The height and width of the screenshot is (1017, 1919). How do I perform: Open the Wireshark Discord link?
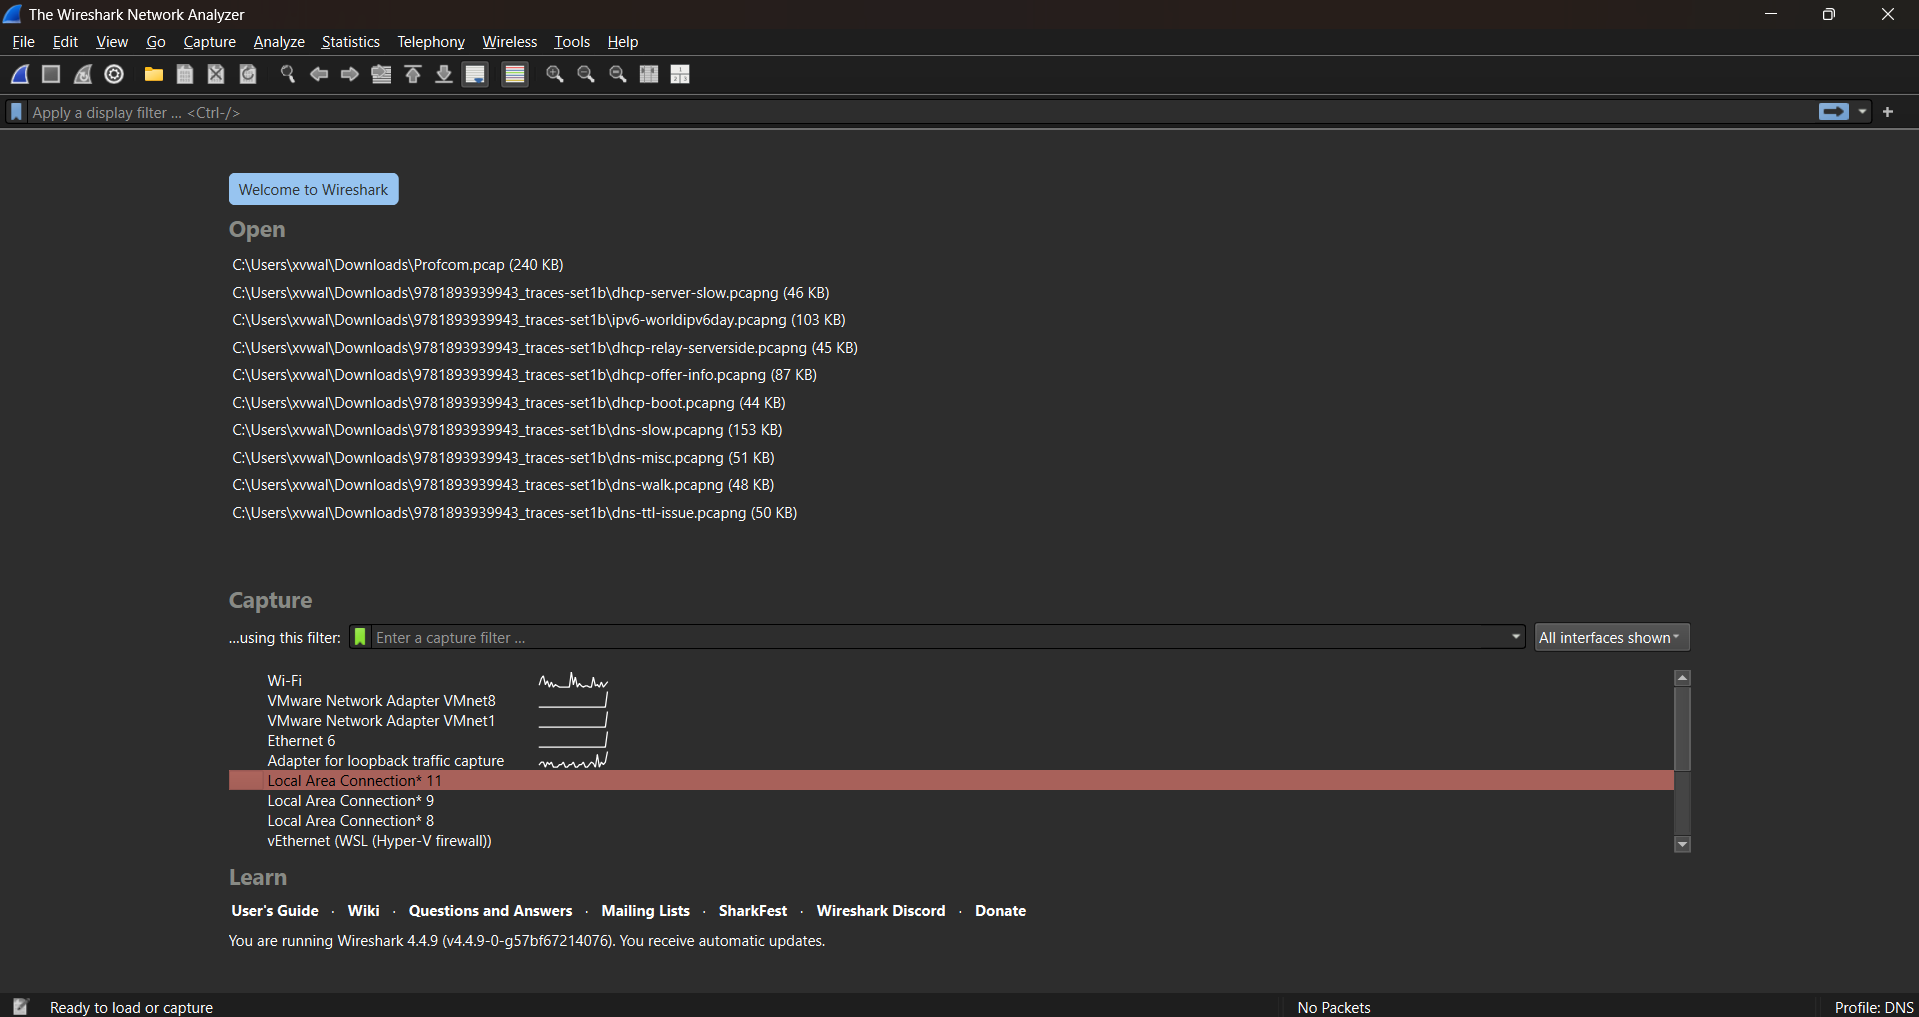pos(881,911)
